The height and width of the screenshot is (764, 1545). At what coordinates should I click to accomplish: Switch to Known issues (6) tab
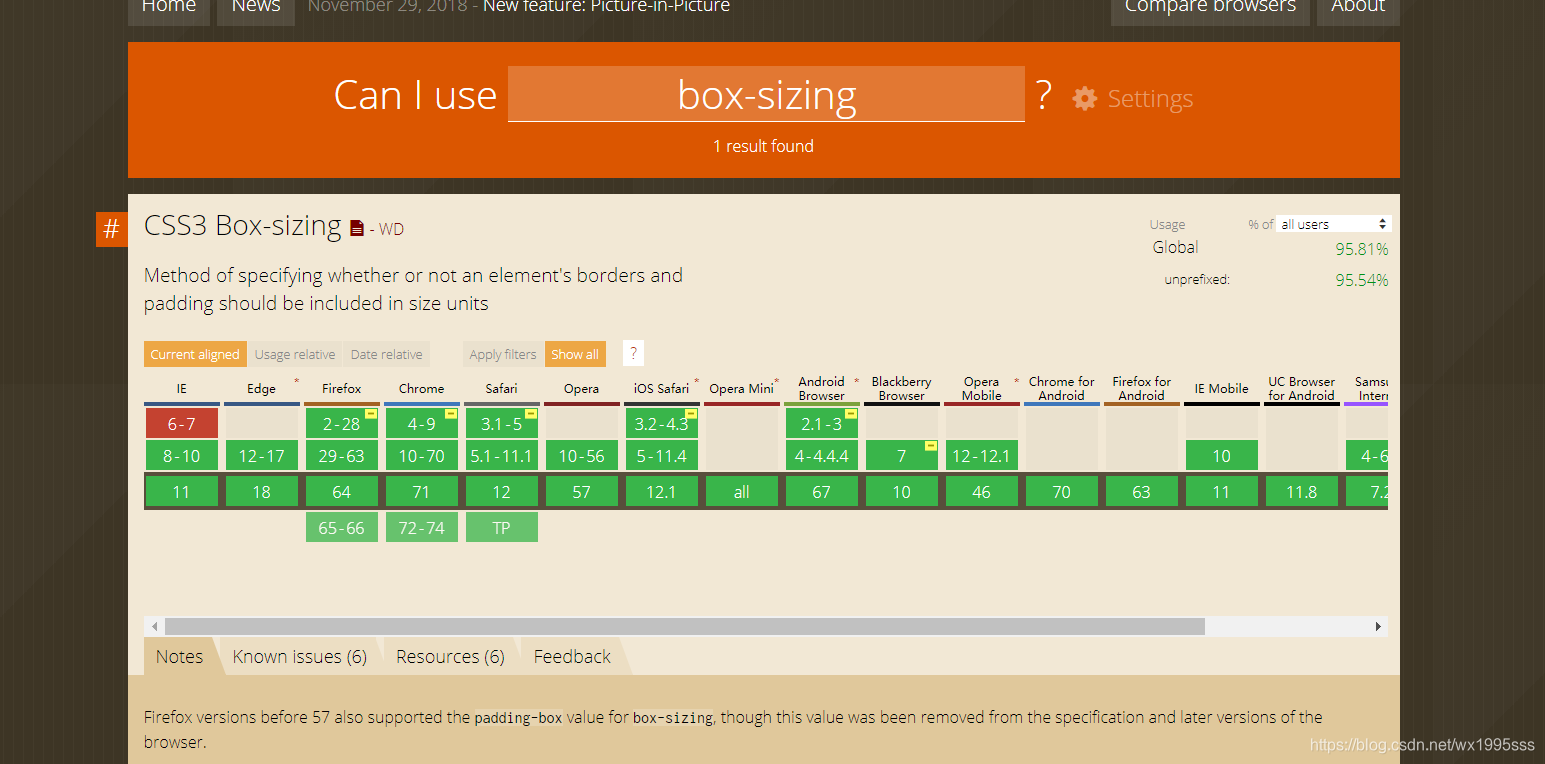pos(300,656)
